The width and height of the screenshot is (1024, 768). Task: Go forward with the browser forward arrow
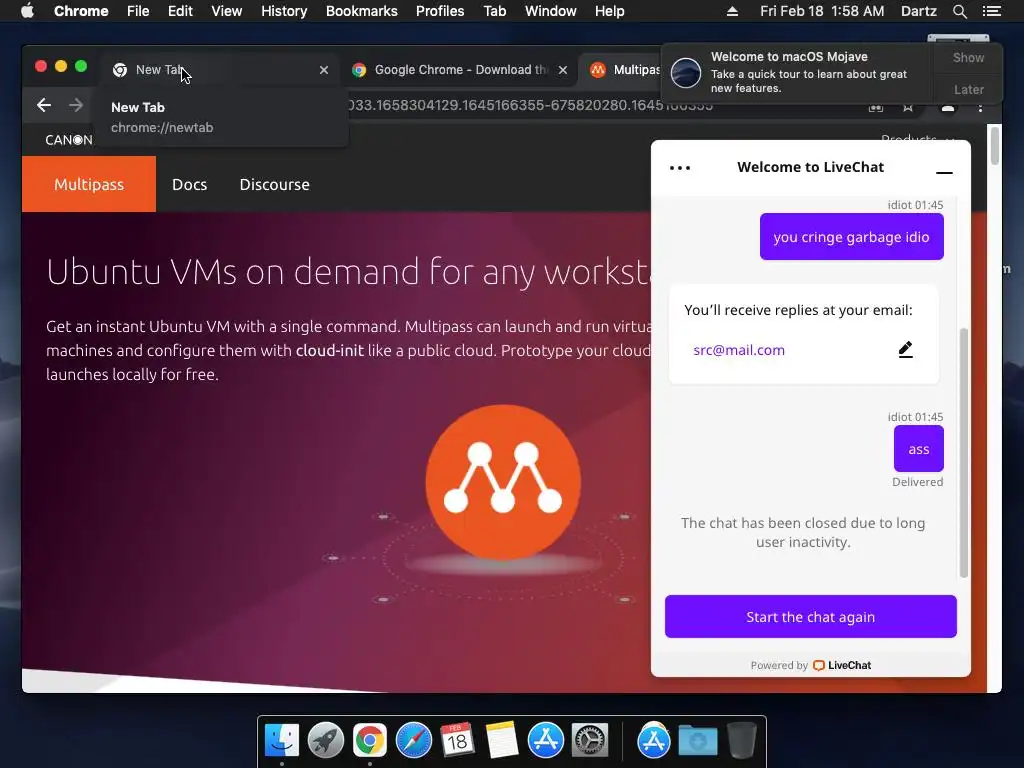(76, 105)
